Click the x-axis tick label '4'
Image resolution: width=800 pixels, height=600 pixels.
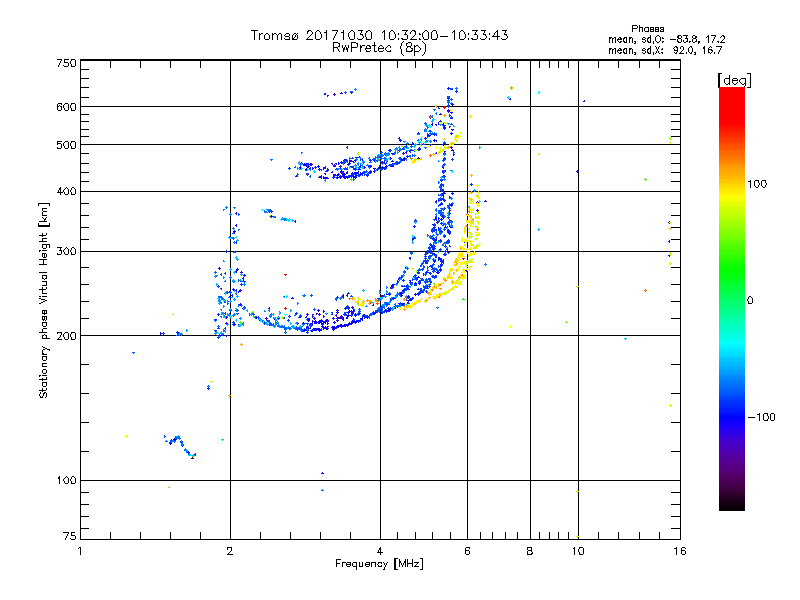click(380, 551)
